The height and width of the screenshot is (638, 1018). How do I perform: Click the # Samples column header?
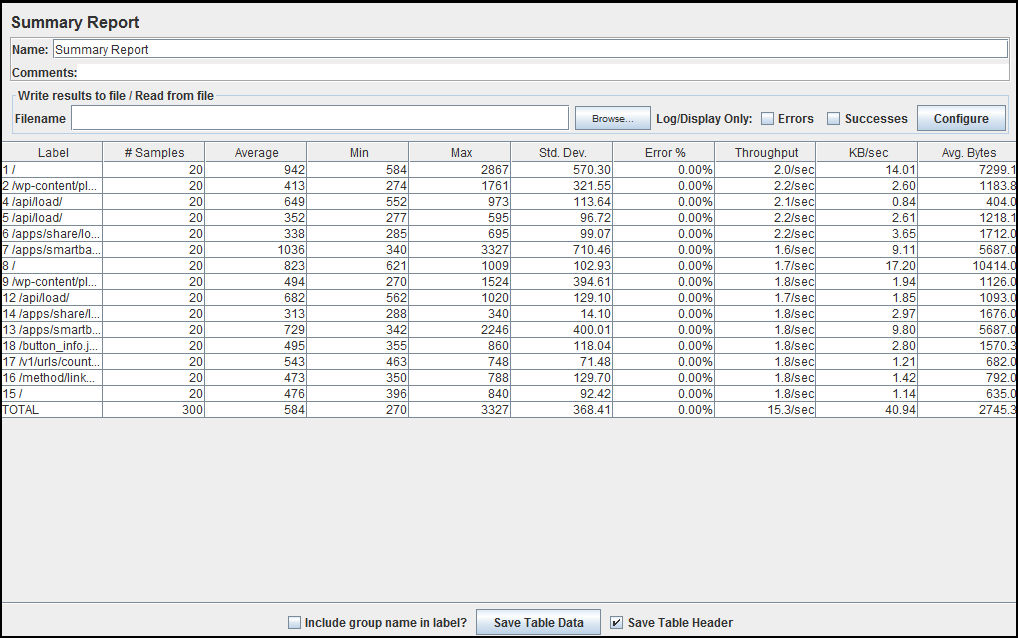pos(155,152)
